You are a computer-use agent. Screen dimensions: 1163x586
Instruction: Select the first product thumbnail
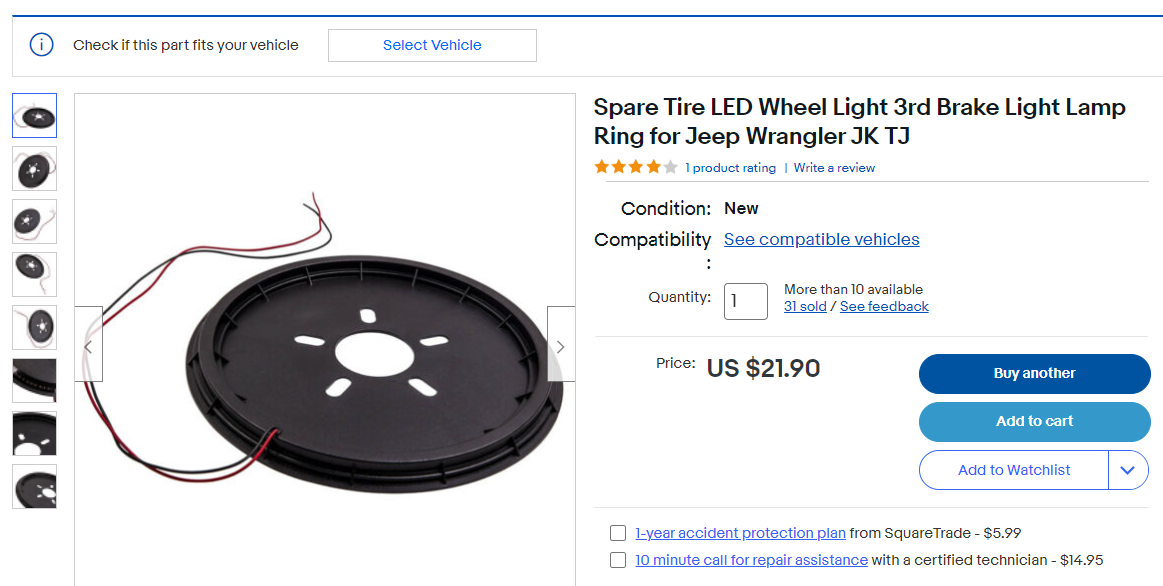[x=35, y=115]
